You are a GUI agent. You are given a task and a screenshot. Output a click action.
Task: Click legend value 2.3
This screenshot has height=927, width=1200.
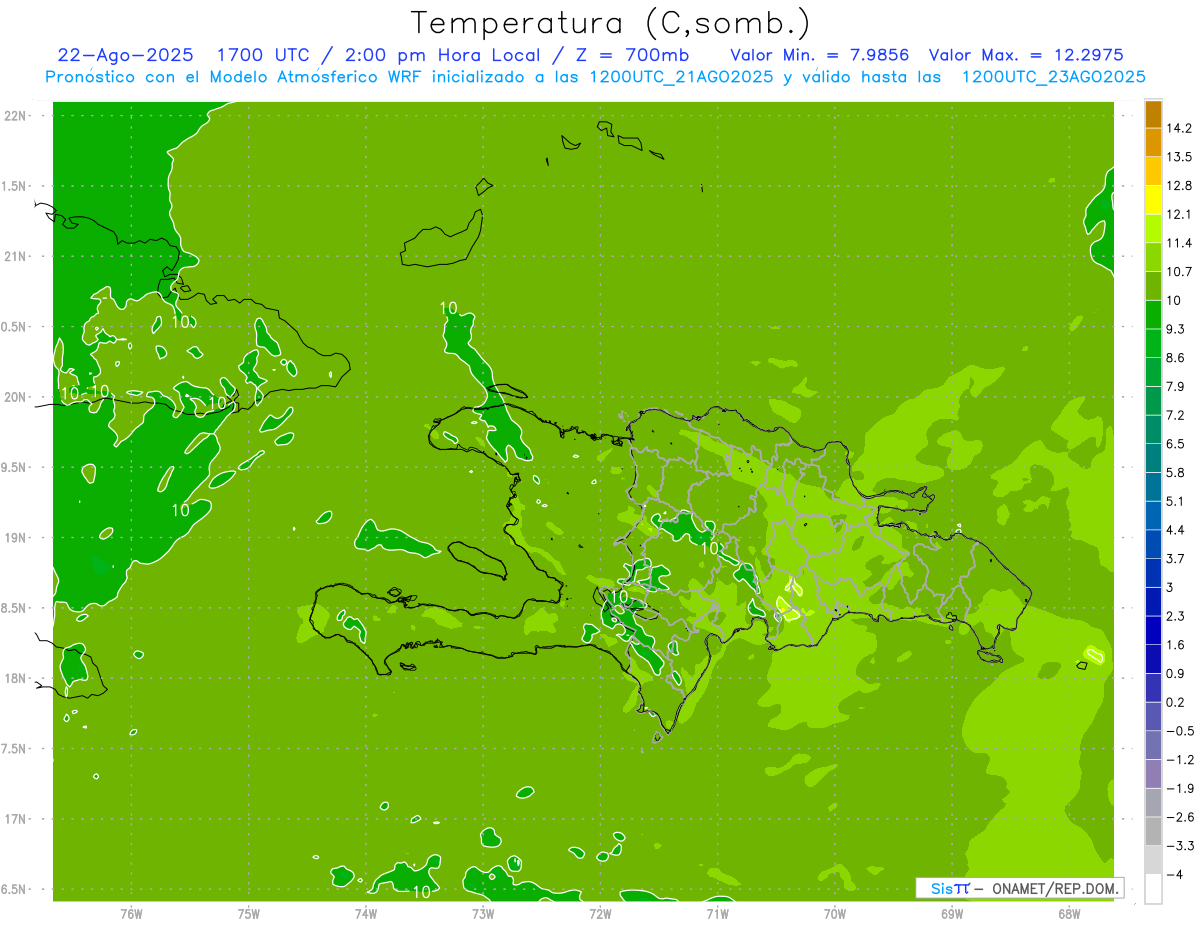[x=1176, y=616]
